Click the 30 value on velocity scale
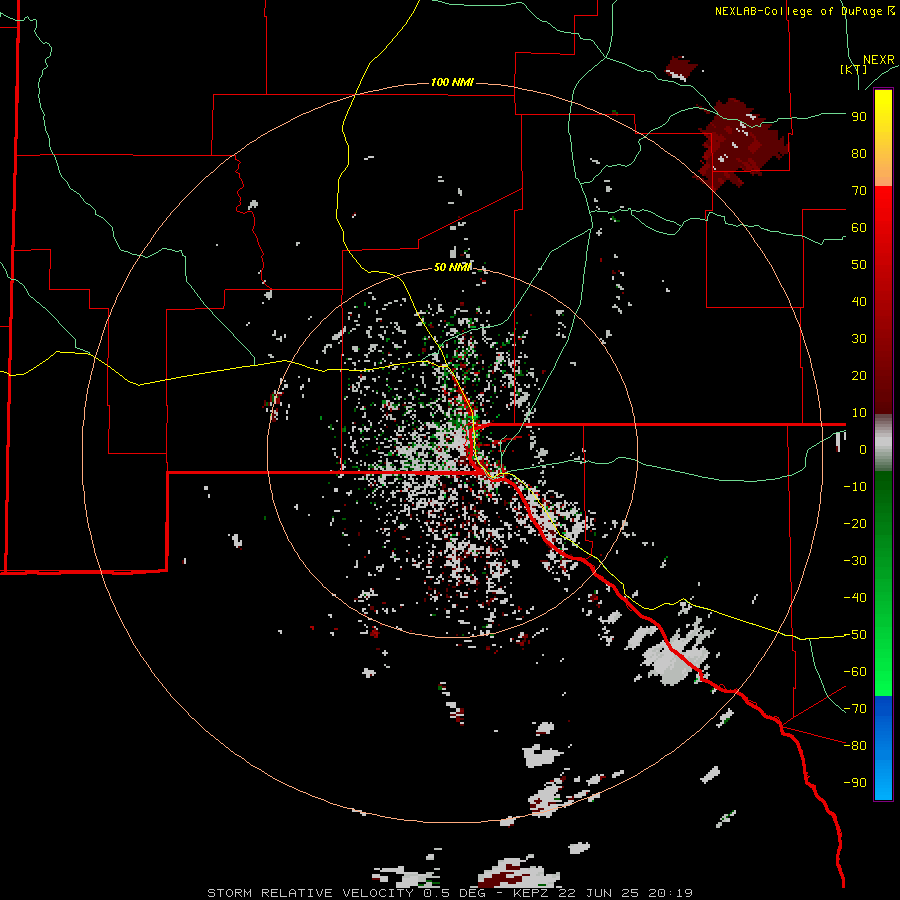 pos(859,339)
